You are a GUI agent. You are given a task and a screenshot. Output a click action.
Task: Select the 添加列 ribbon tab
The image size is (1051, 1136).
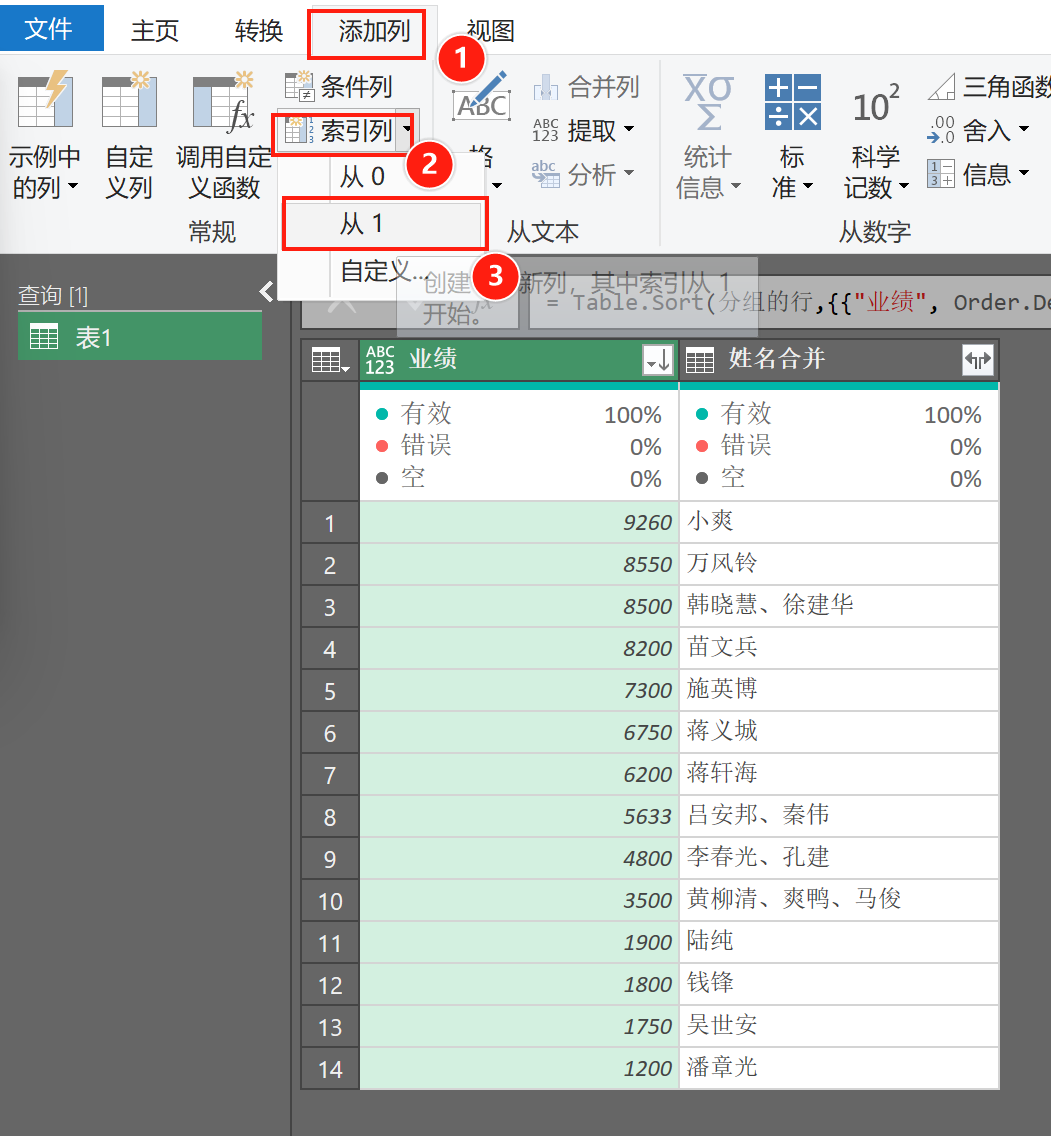click(374, 30)
